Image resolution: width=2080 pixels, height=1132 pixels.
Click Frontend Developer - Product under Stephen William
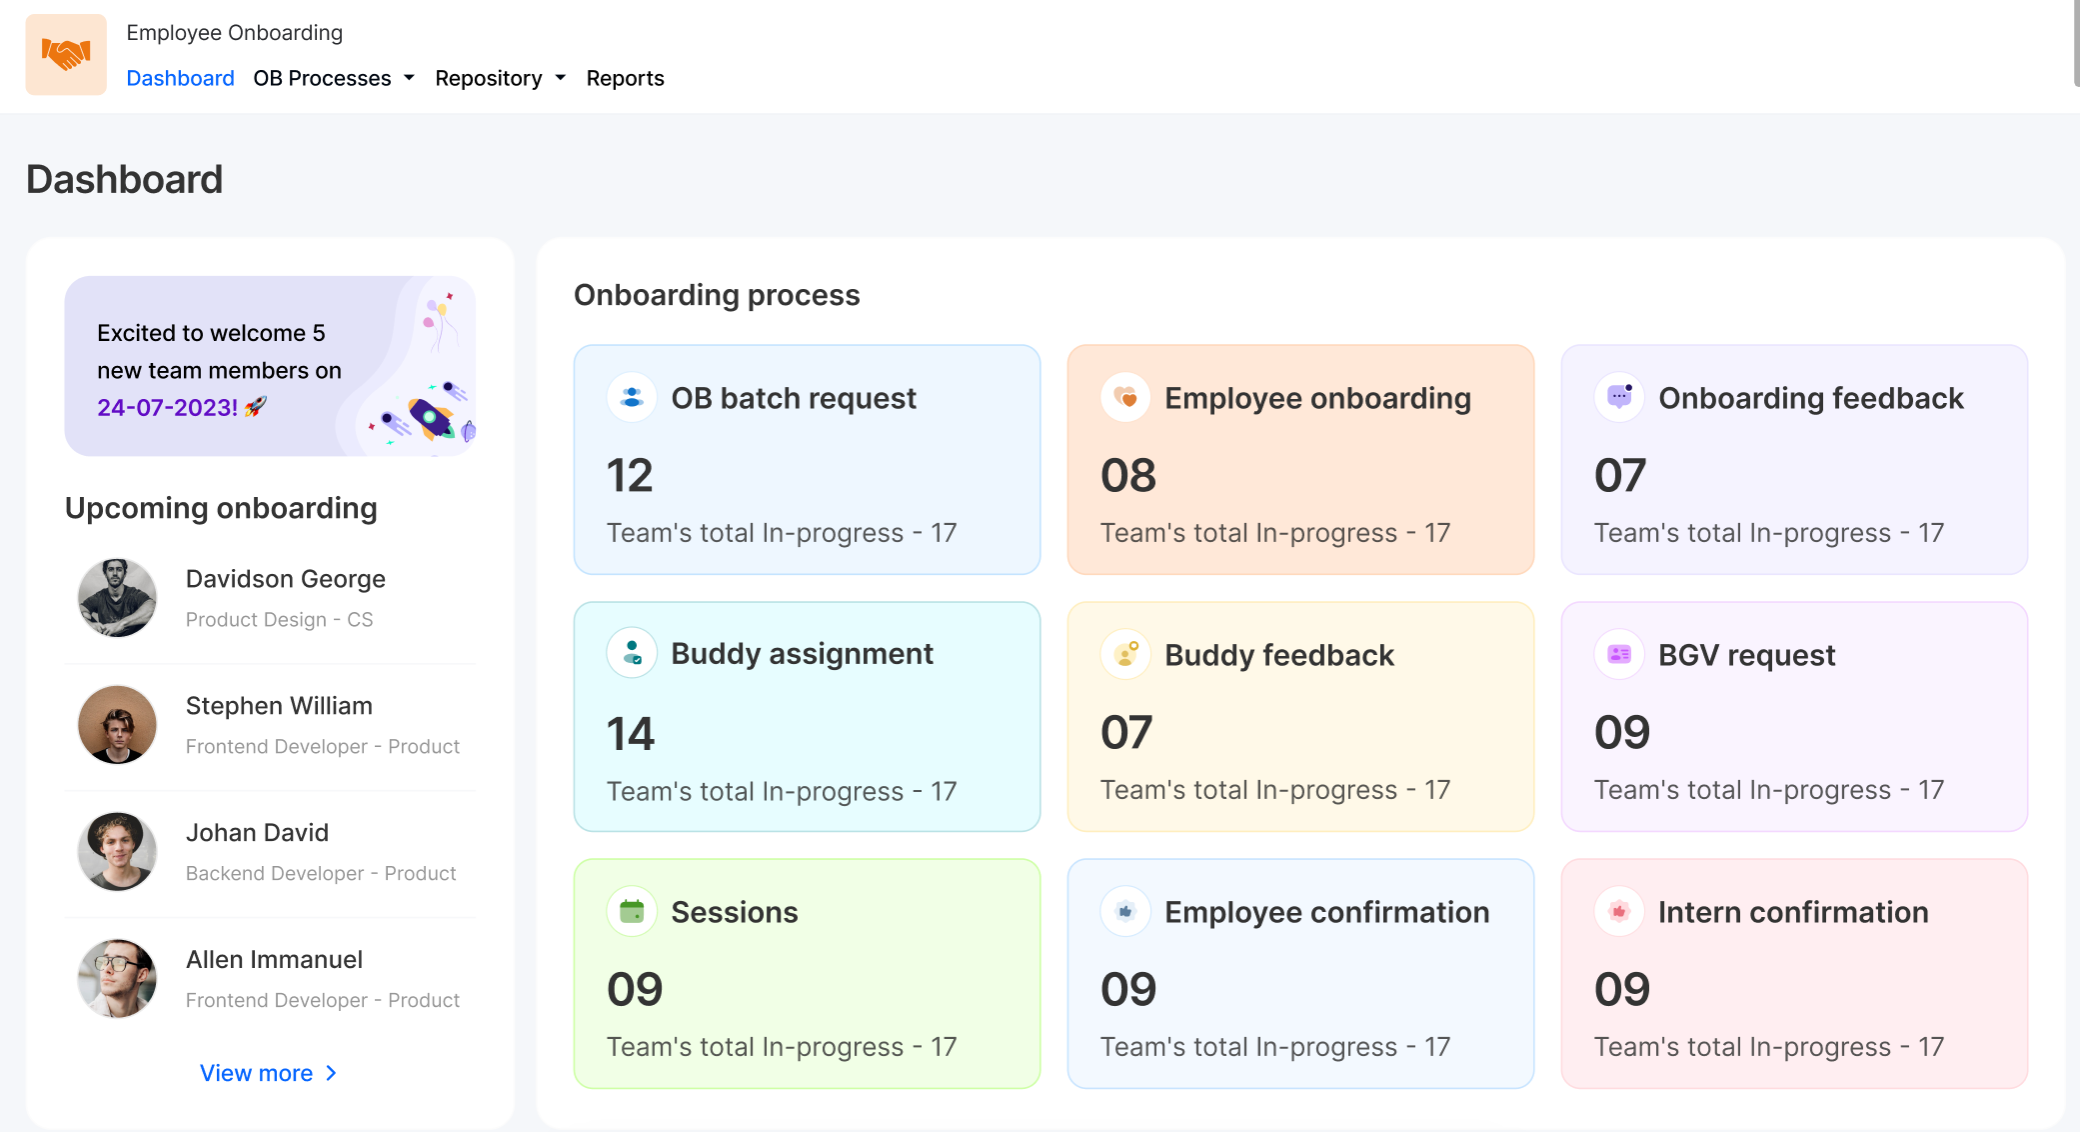point(322,747)
